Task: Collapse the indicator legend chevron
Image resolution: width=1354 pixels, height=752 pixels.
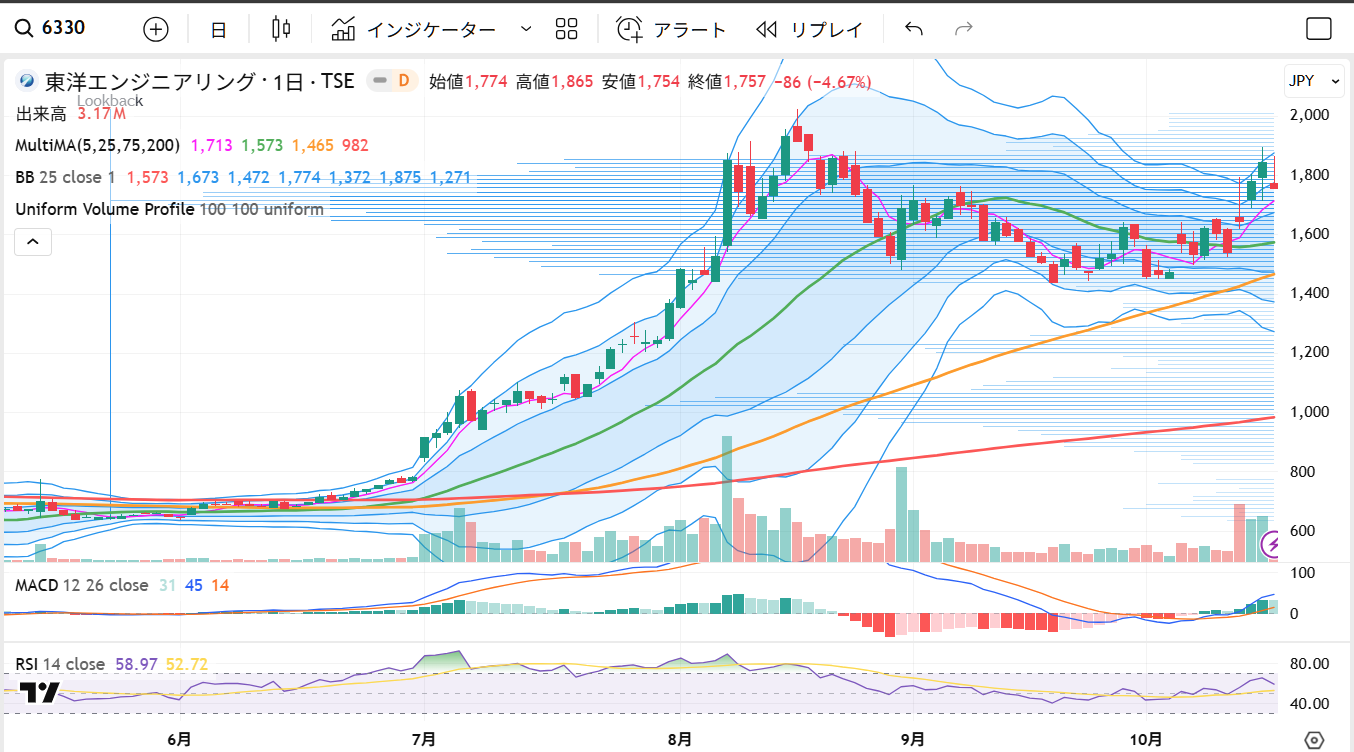Action: pyautogui.click(x=32, y=241)
